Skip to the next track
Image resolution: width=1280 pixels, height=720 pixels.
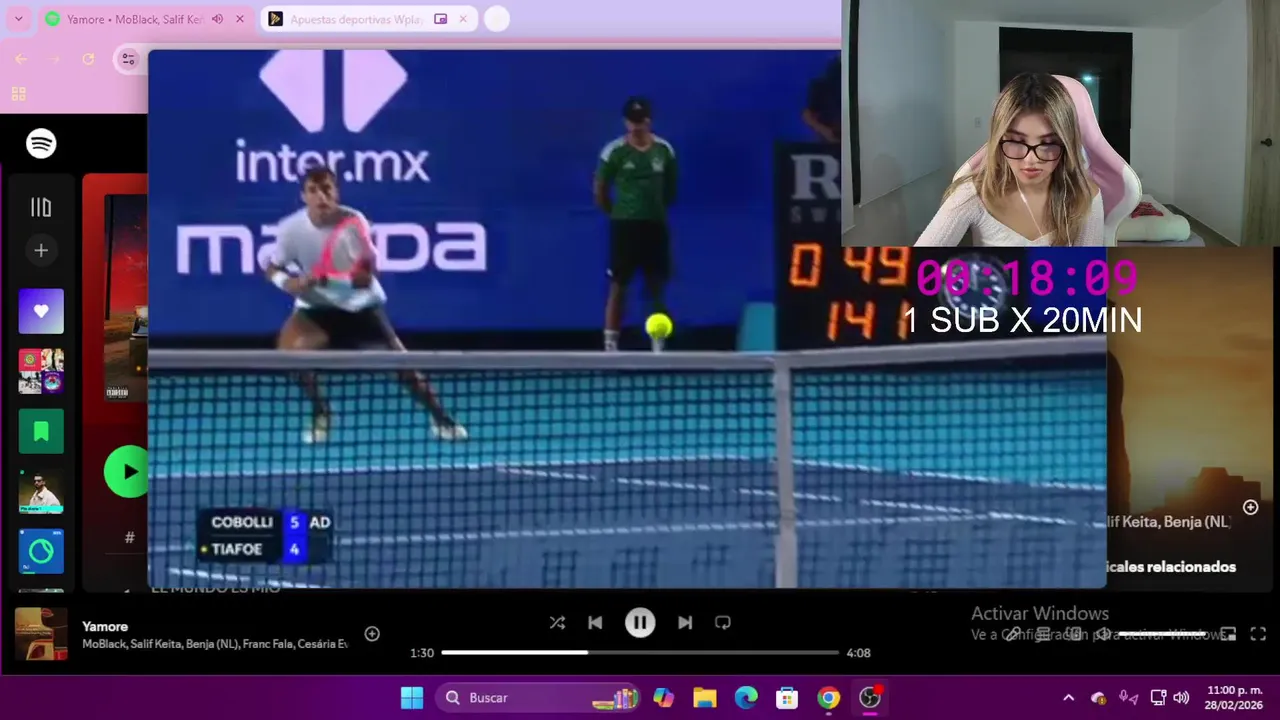685,623
